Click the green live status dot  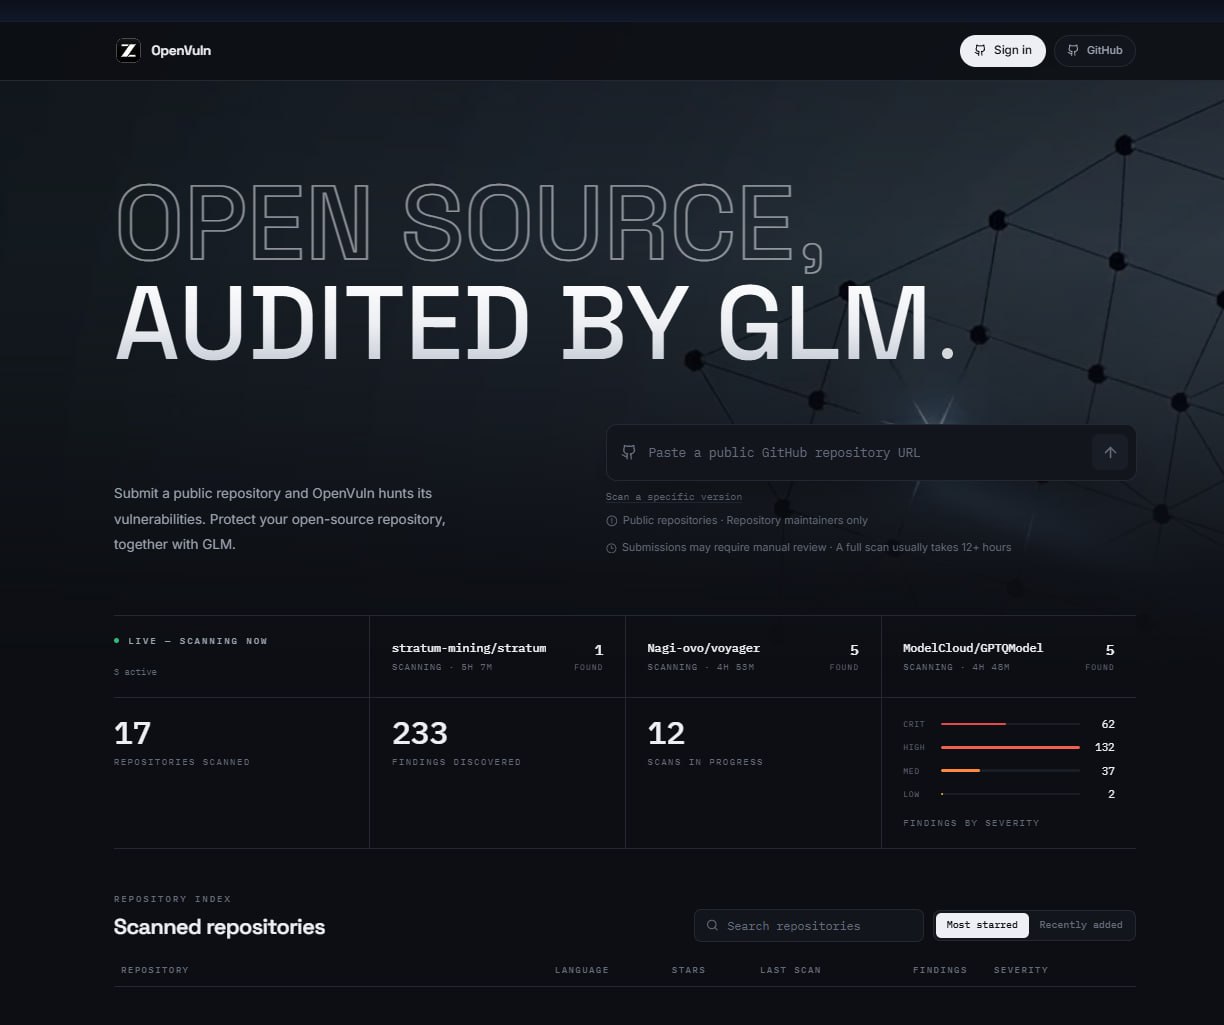click(117, 641)
